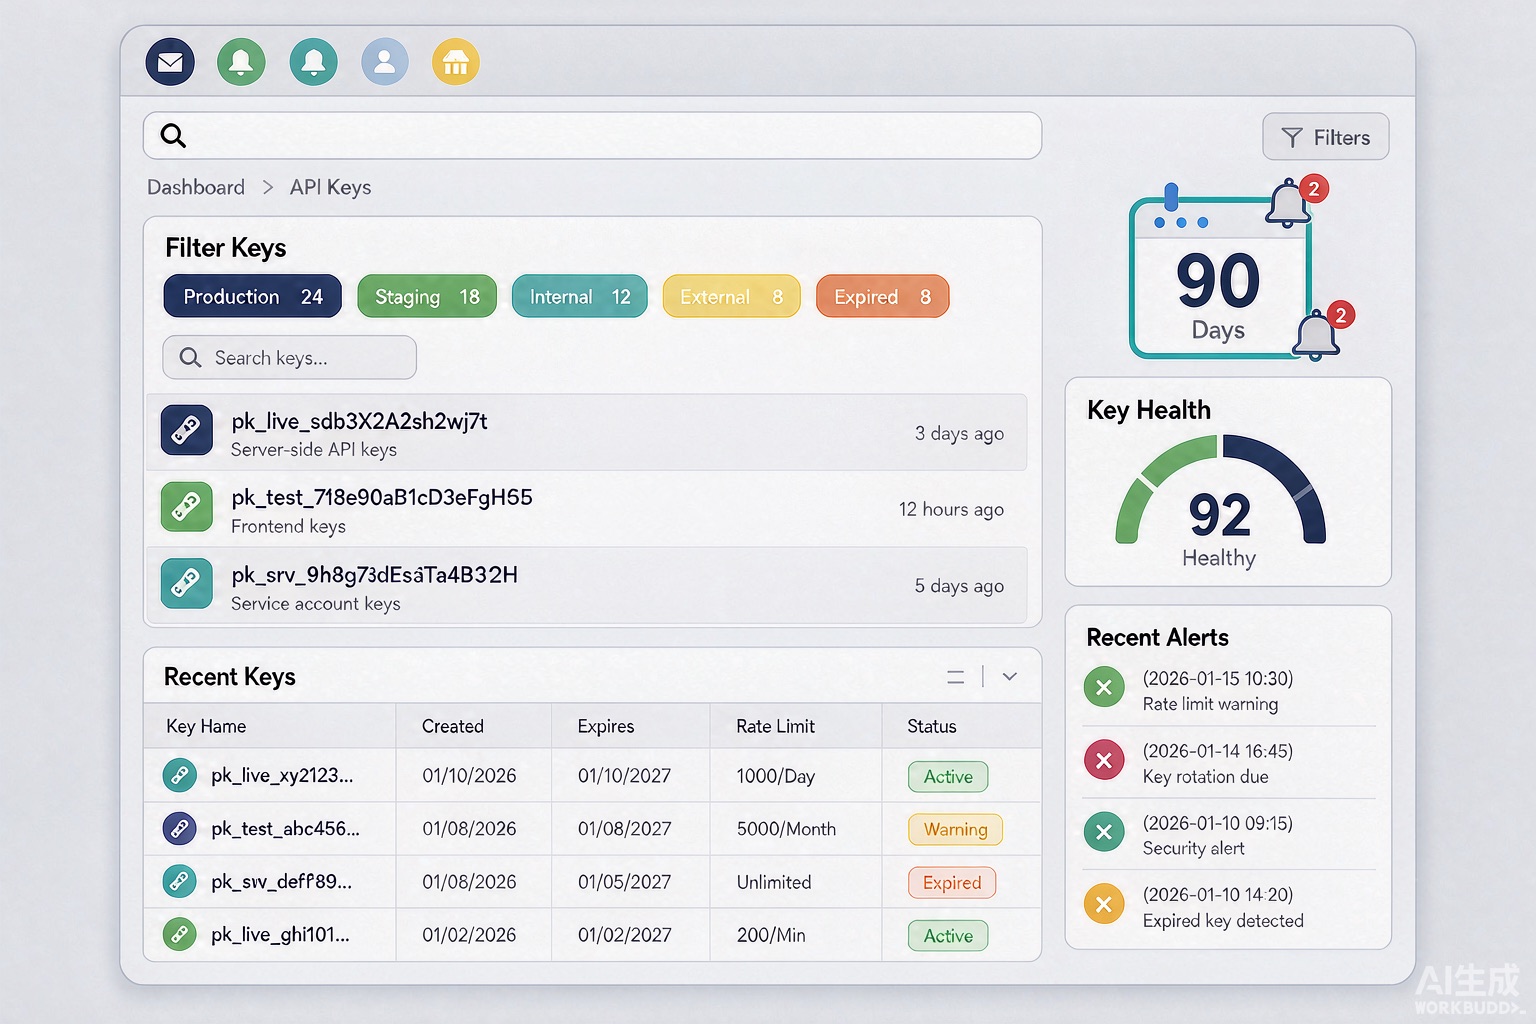Screen dimensions: 1536x1024
Task: Toggle the Production 24 filter chip
Action: tap(253, 297)
